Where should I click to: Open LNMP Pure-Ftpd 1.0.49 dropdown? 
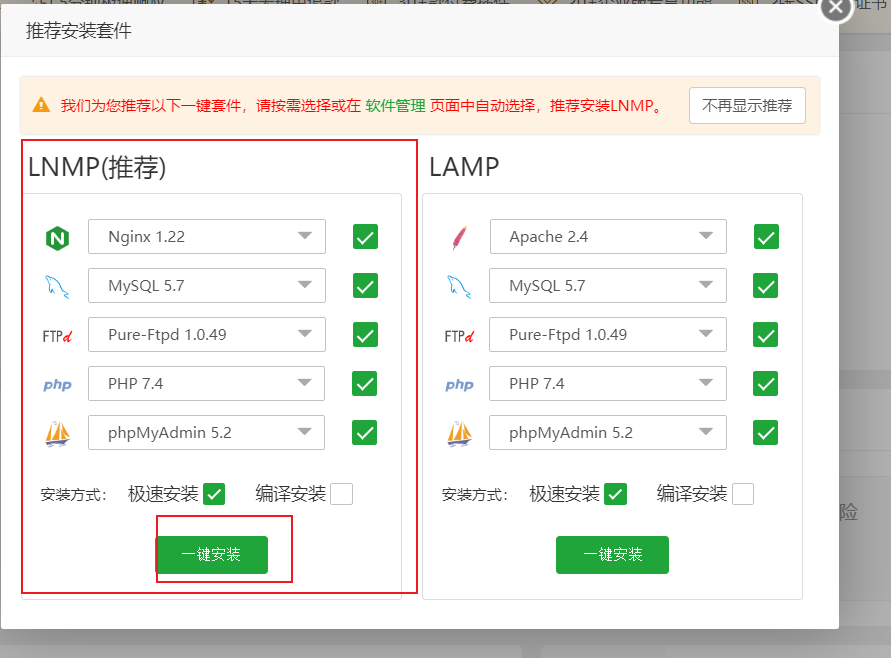pos(207,334)
